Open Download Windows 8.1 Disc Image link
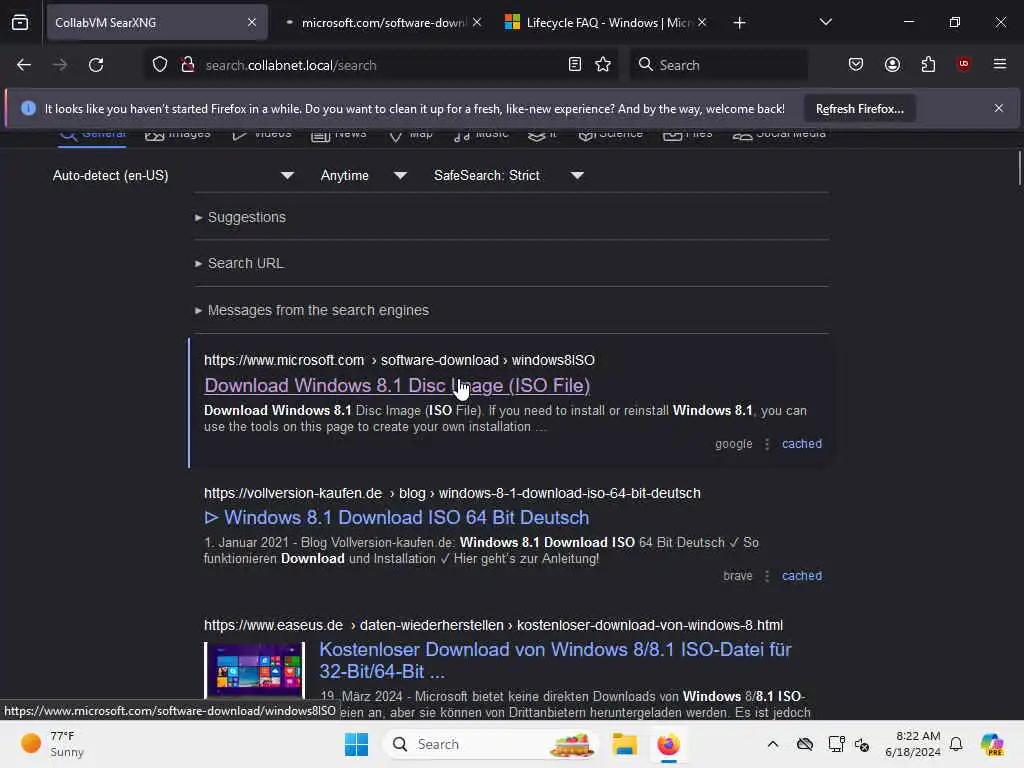The height and width of the screenshot is (768, 1024). click(397, 386)
